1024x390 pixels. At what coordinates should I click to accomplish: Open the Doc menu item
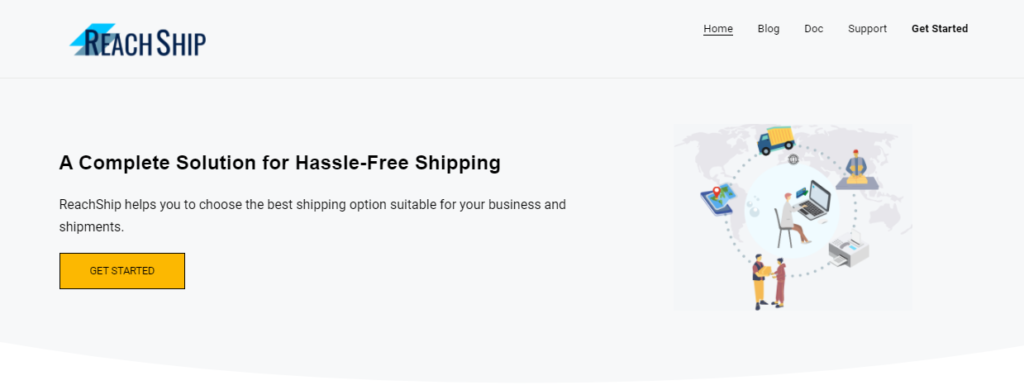tap(814, 29)
